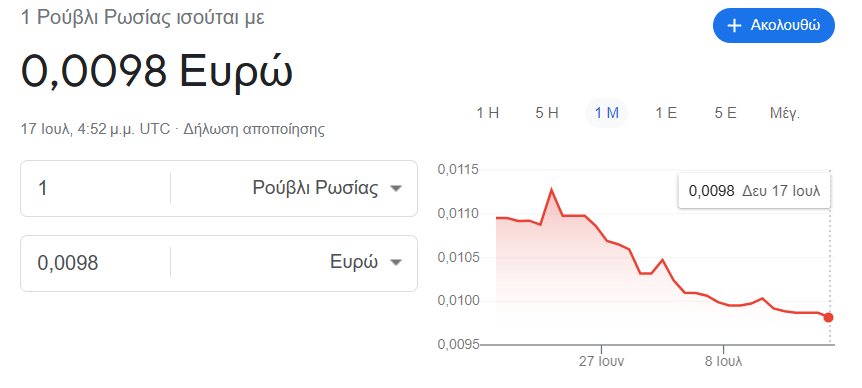Click the ruble amount field showing 1

coord(96,189)
